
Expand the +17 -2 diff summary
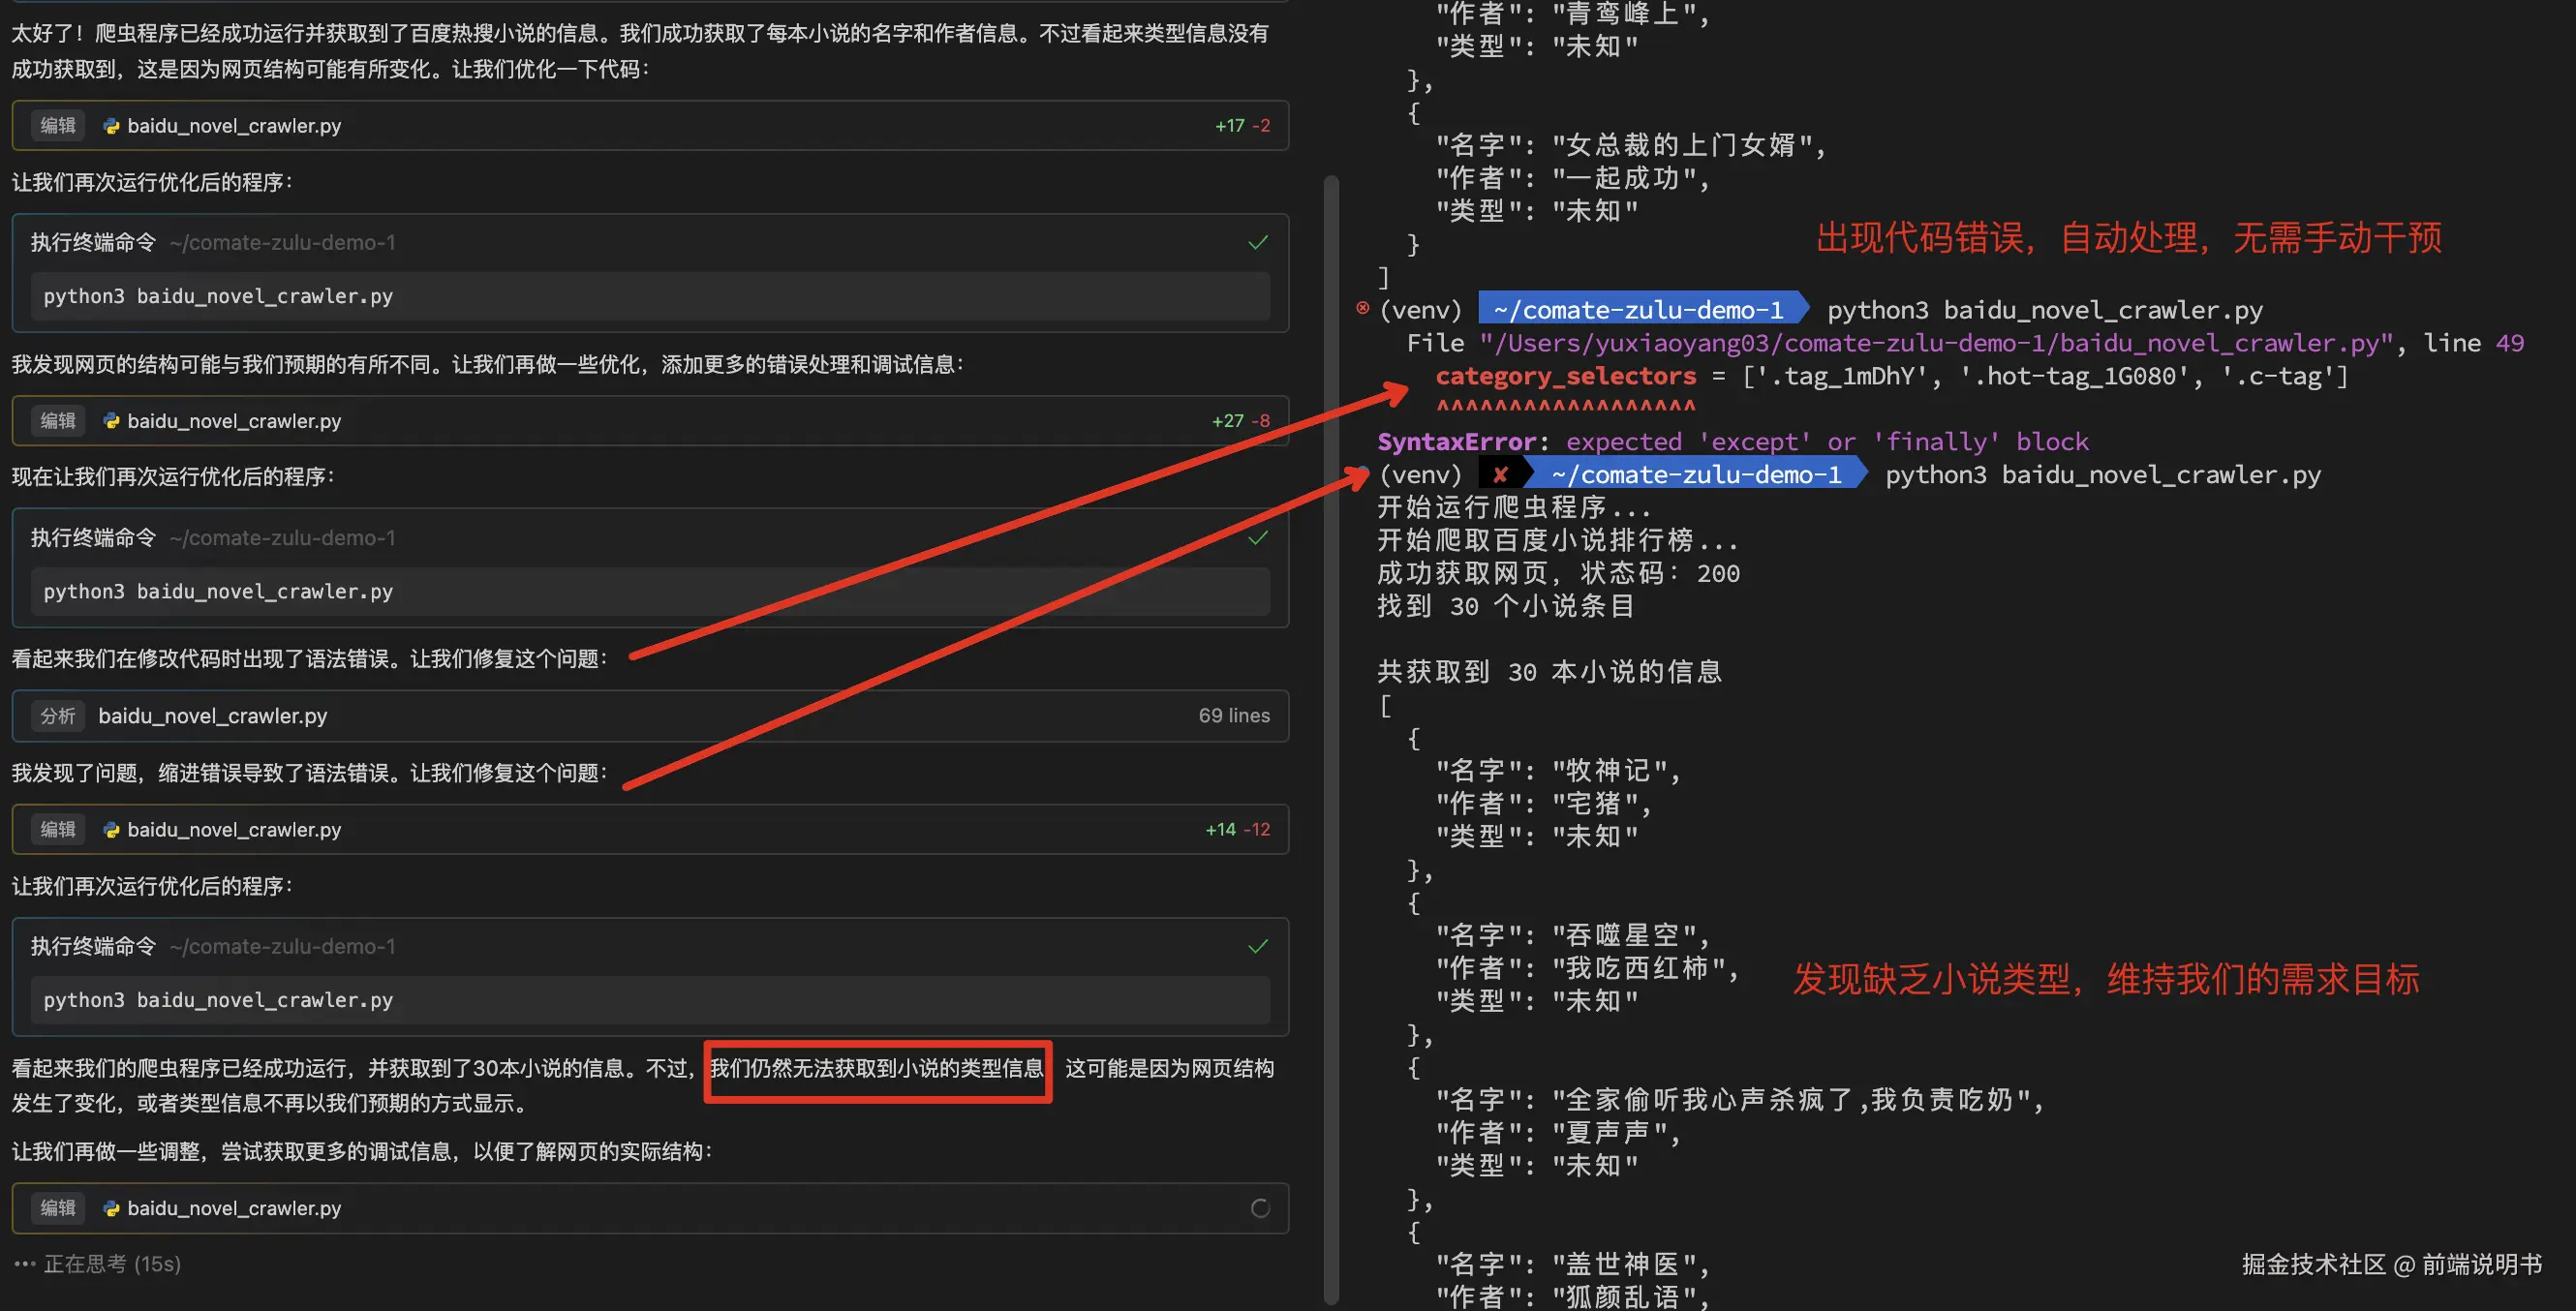click(1242, 126)
